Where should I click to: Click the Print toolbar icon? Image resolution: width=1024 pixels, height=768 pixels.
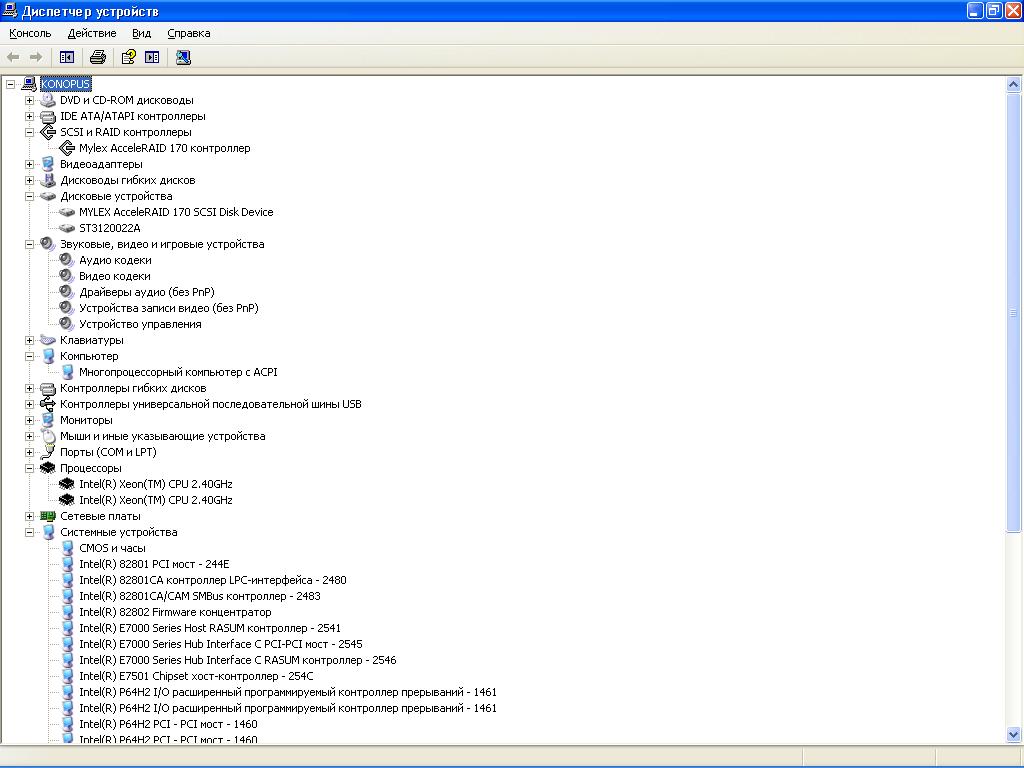point(98,57)
